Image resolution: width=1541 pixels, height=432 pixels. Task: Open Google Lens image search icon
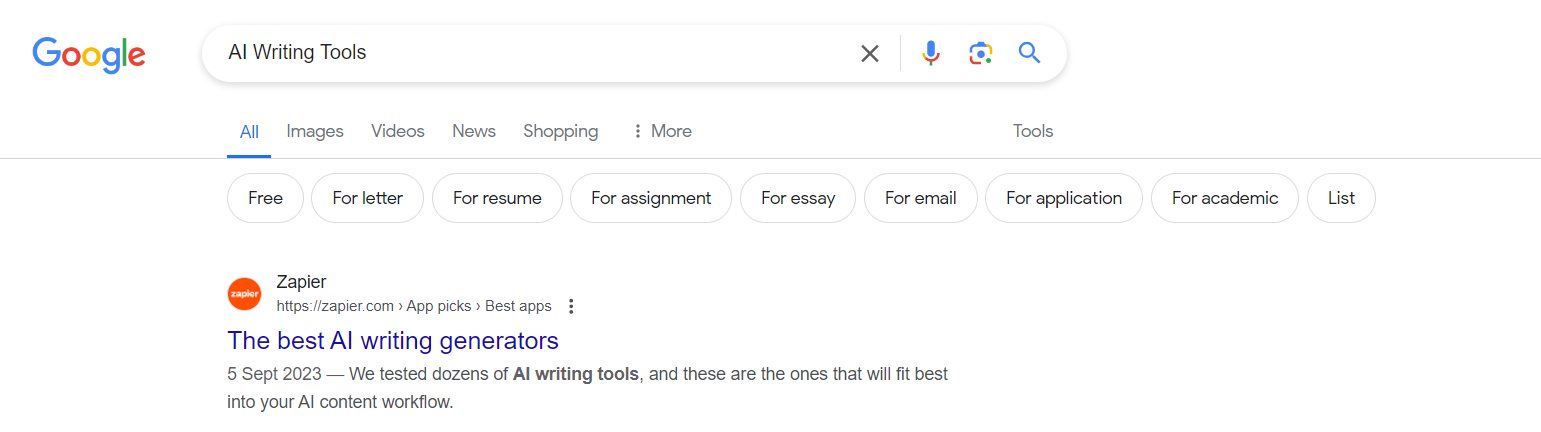[x=981, y=53]
